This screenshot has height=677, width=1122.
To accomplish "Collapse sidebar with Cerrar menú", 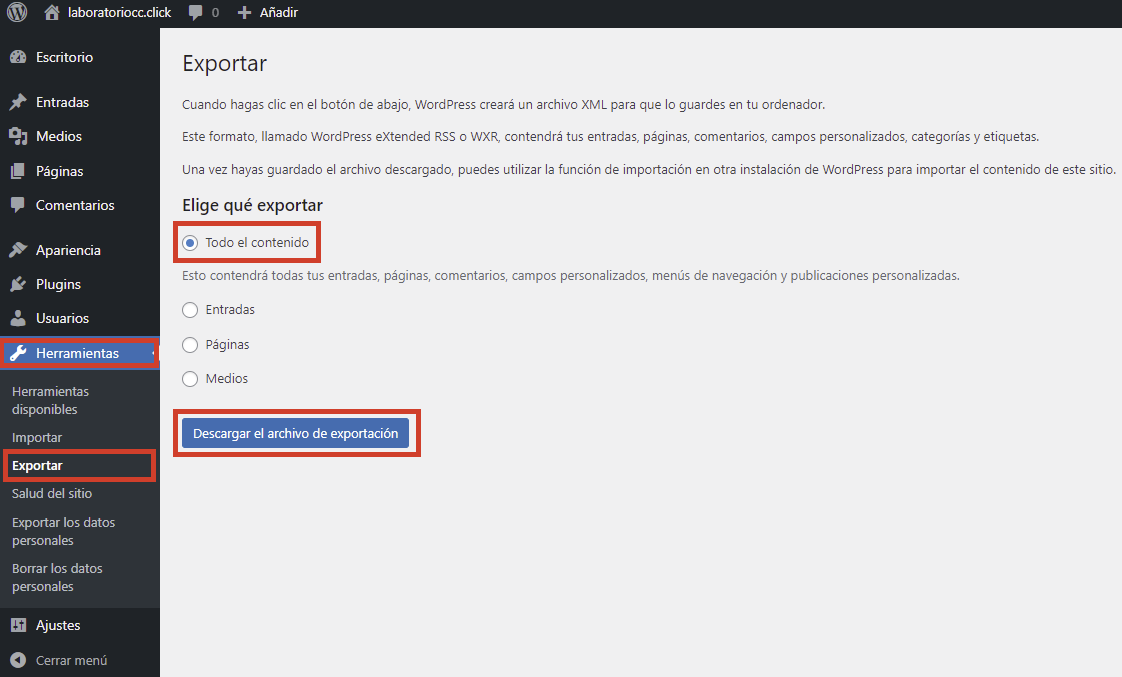I will pos(72,660).
